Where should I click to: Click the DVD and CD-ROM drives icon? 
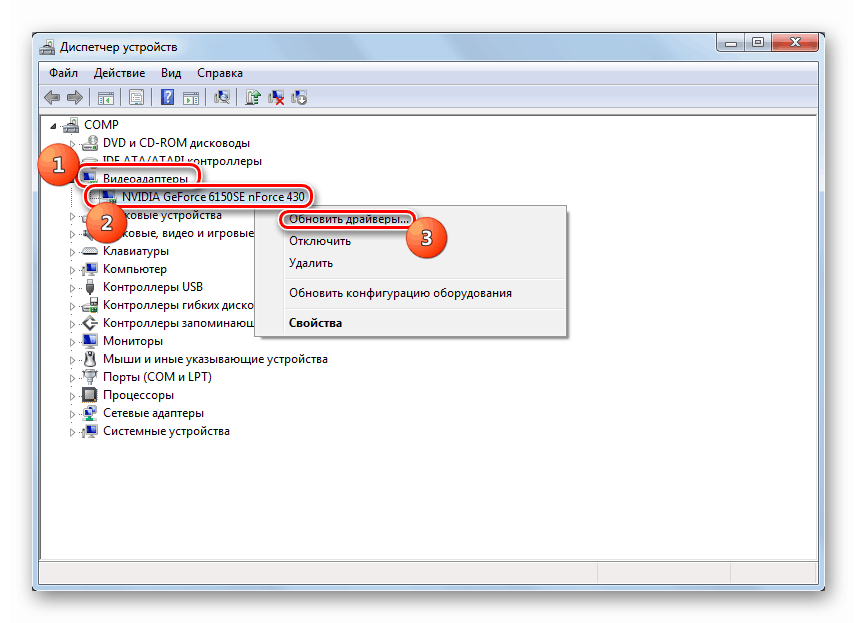pyautogui.click(x=90, y=143)
